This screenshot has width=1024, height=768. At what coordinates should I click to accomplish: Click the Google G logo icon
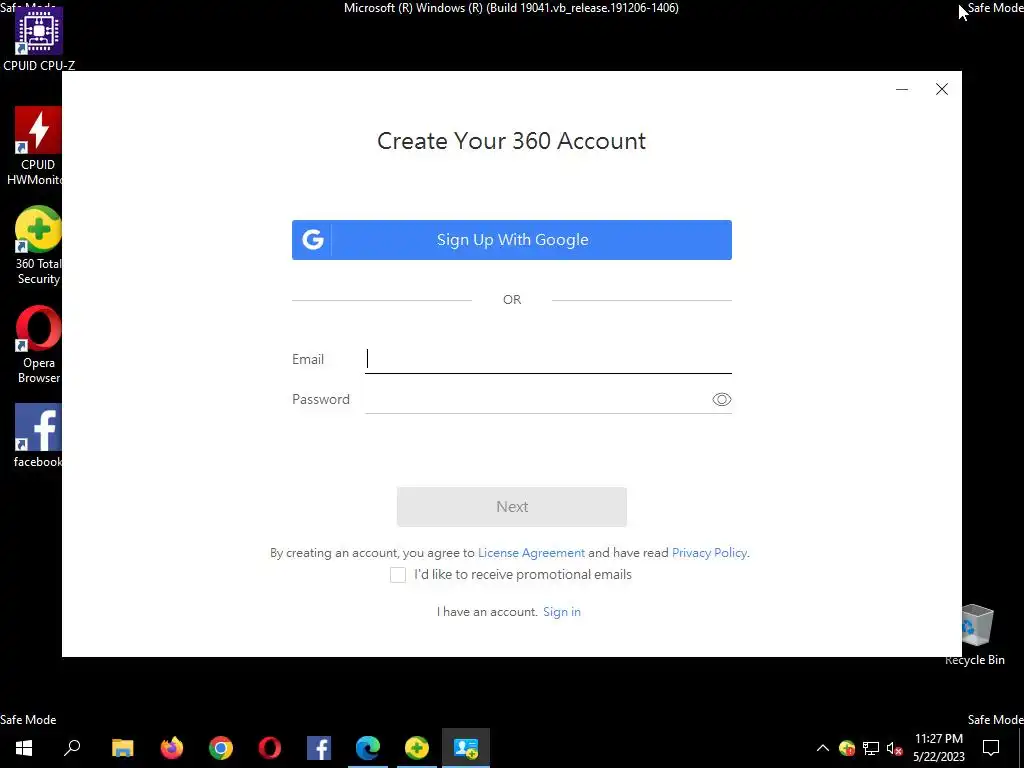tap(313, 240)
